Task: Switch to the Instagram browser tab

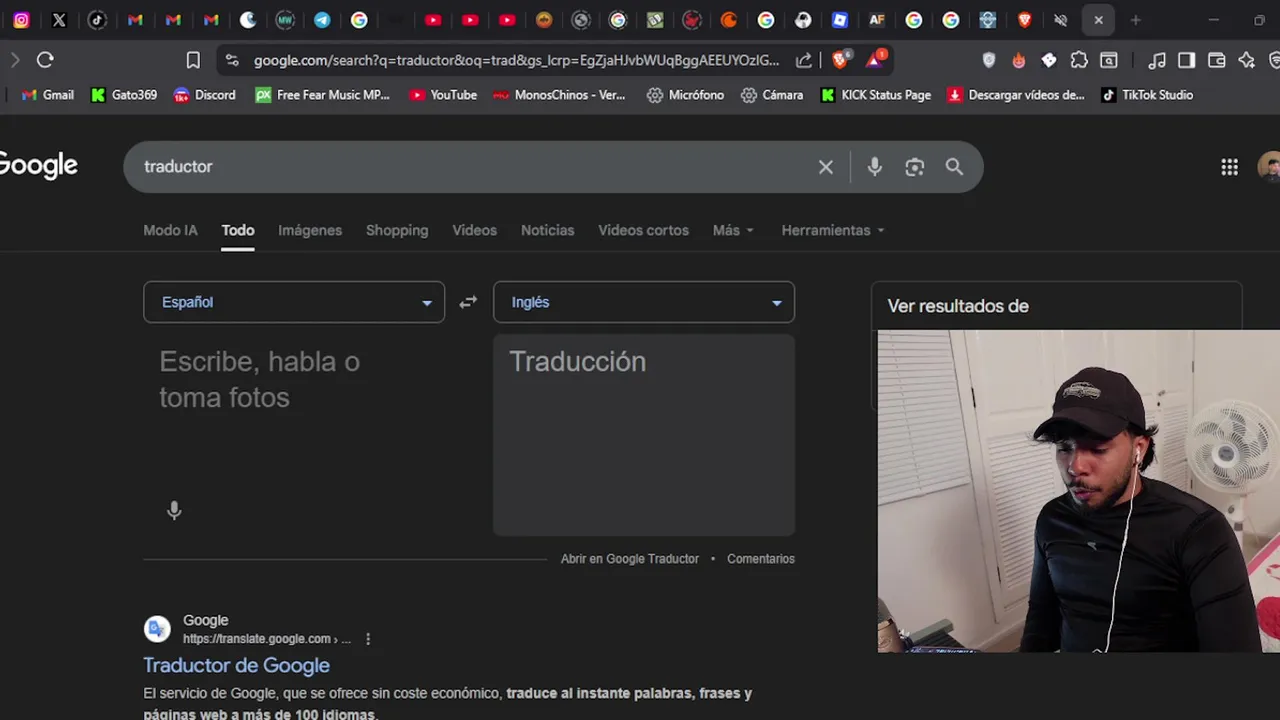Action: coord(21,20)
